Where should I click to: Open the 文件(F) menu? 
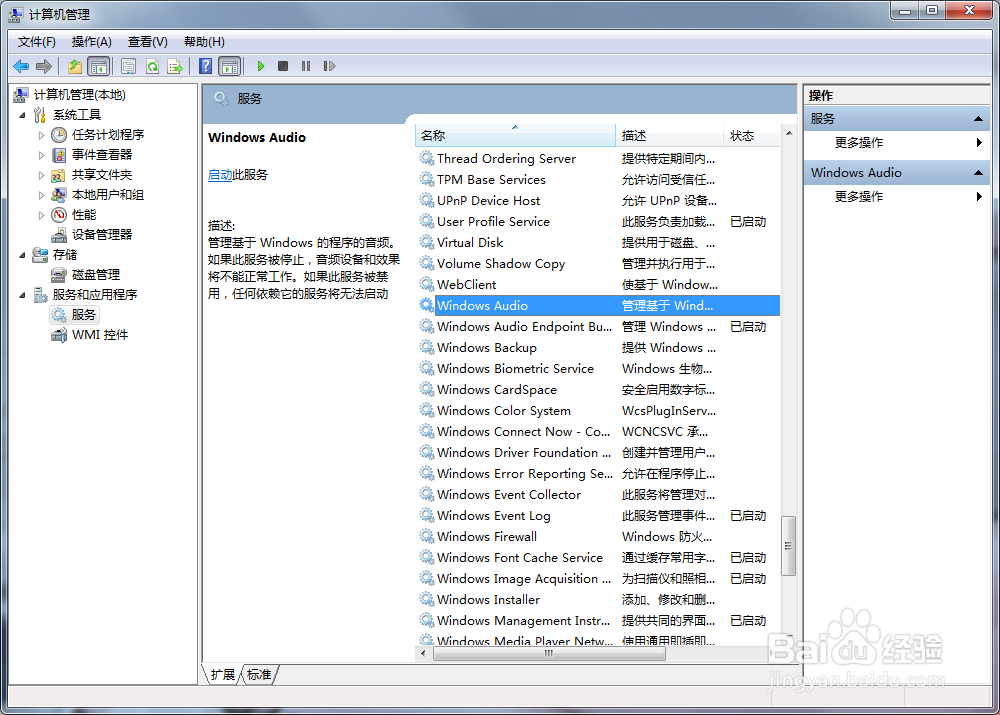(x=36, y=42)
